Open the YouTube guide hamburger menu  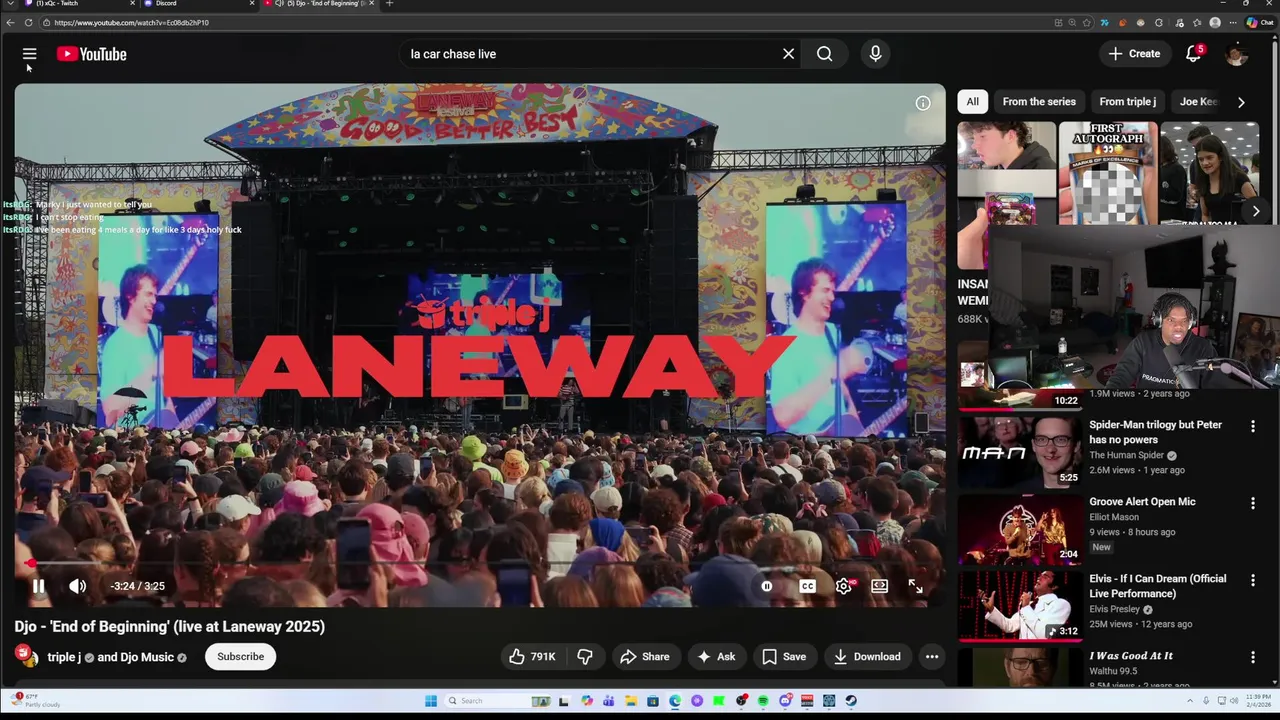tap(29, 54)
